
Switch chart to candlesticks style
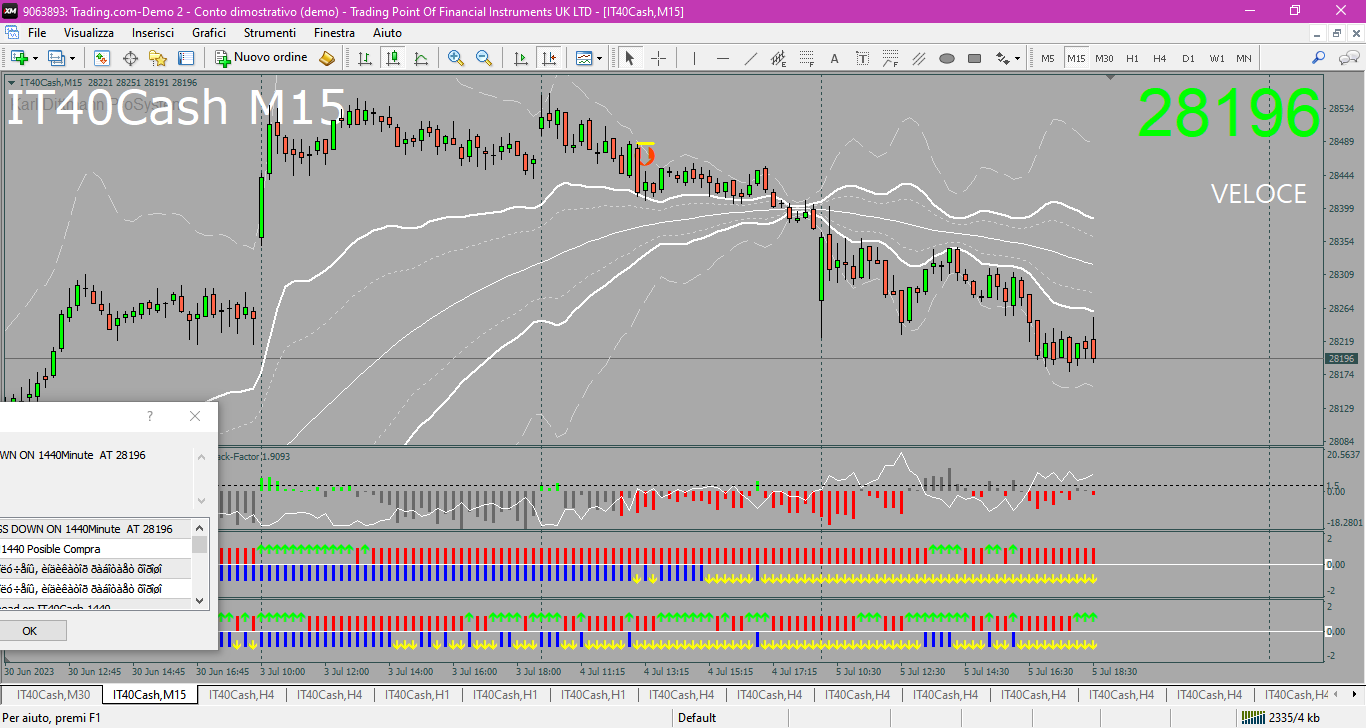pos(393,58)
